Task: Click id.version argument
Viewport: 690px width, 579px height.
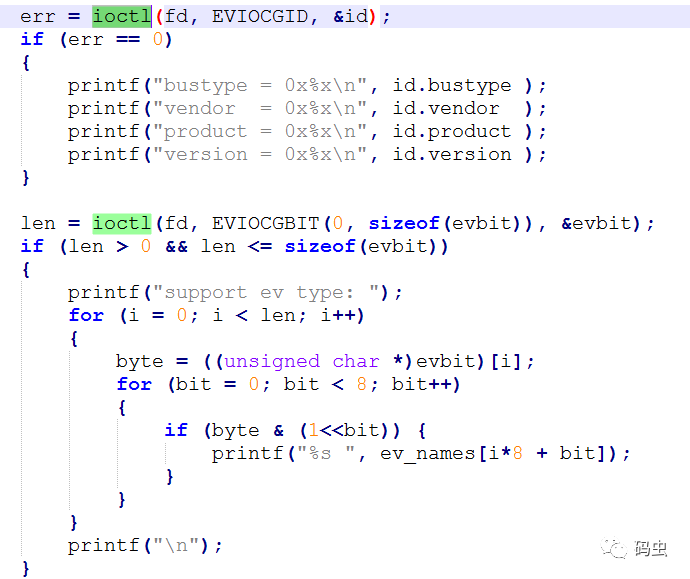Action: pos(452,154)
